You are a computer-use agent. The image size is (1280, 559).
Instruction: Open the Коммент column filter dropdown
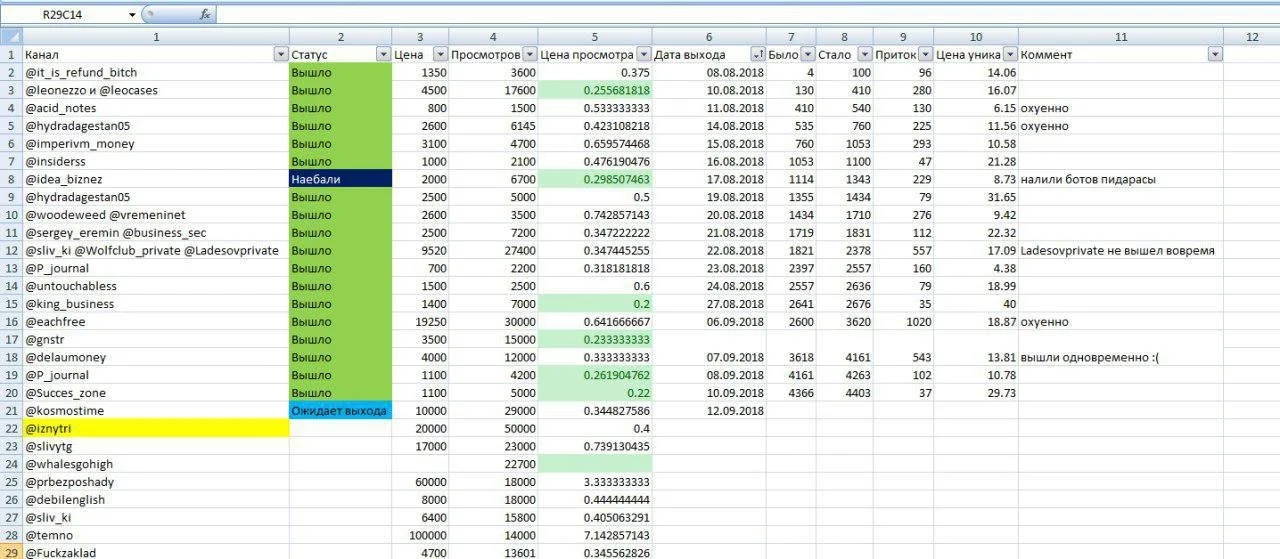tap(1215, 55)
